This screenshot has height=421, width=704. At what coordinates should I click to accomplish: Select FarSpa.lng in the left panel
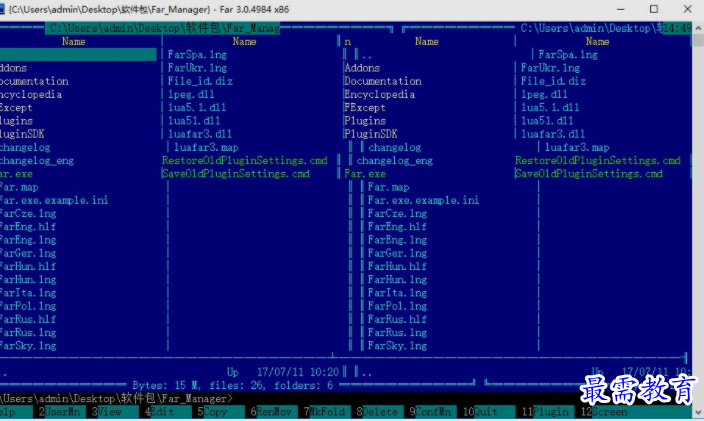[197, 55]
